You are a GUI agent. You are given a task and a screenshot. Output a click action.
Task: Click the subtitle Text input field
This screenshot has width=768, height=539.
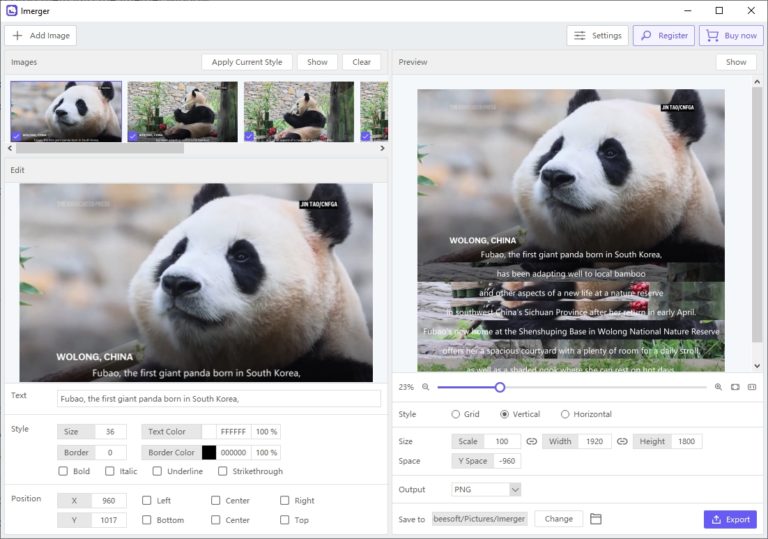coord(218,398)
